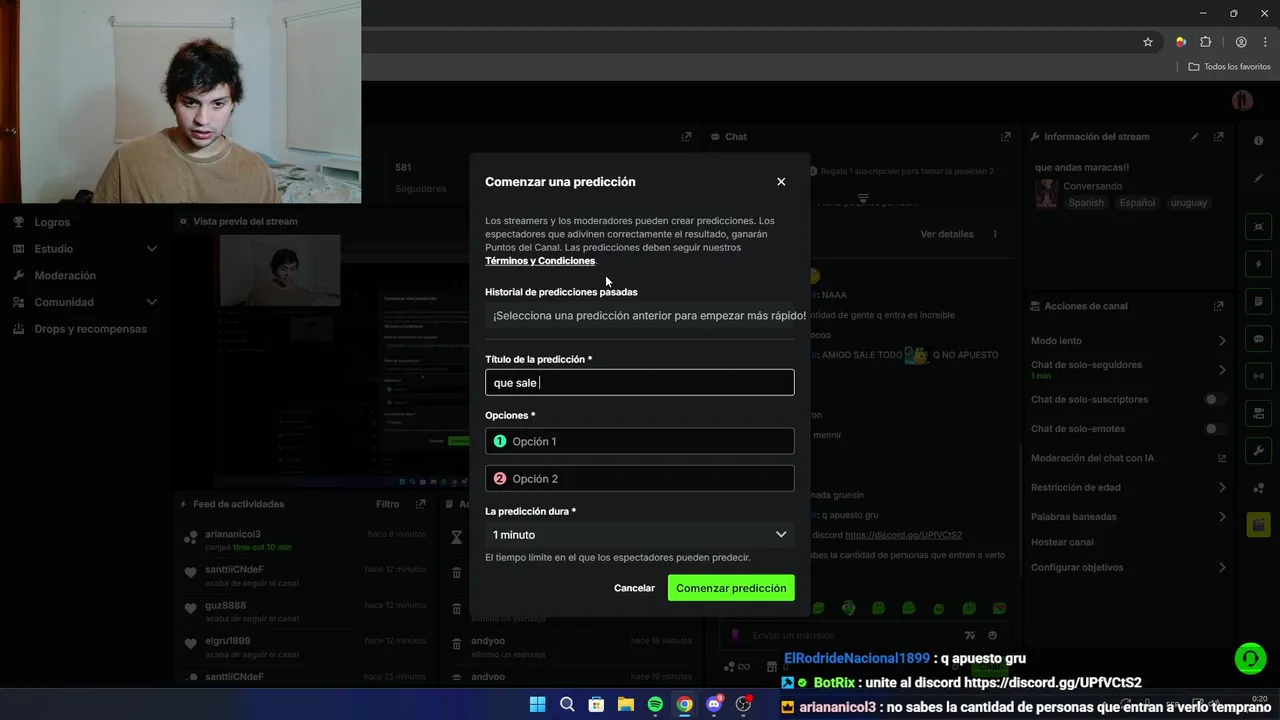Screen dimensions: 1280x720
Task: Pop out the Información del stream panel
Action: tap(1218, 137)
